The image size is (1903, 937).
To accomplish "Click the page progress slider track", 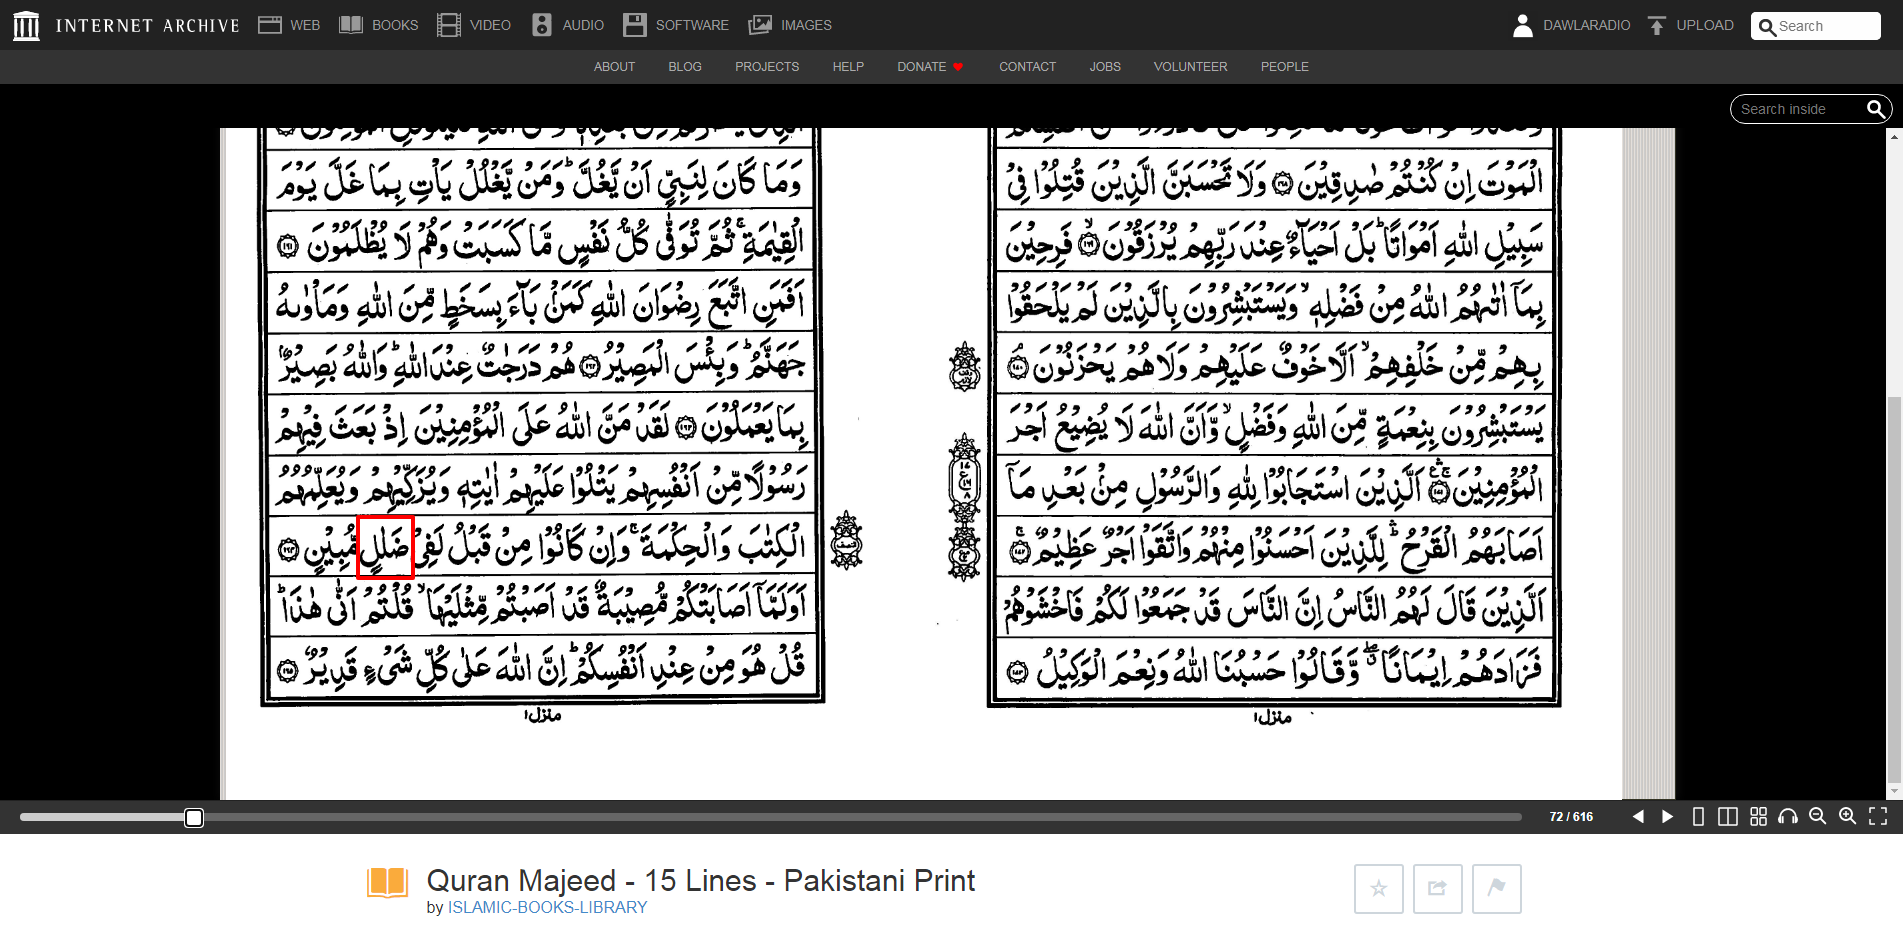I will coord(770,817).
